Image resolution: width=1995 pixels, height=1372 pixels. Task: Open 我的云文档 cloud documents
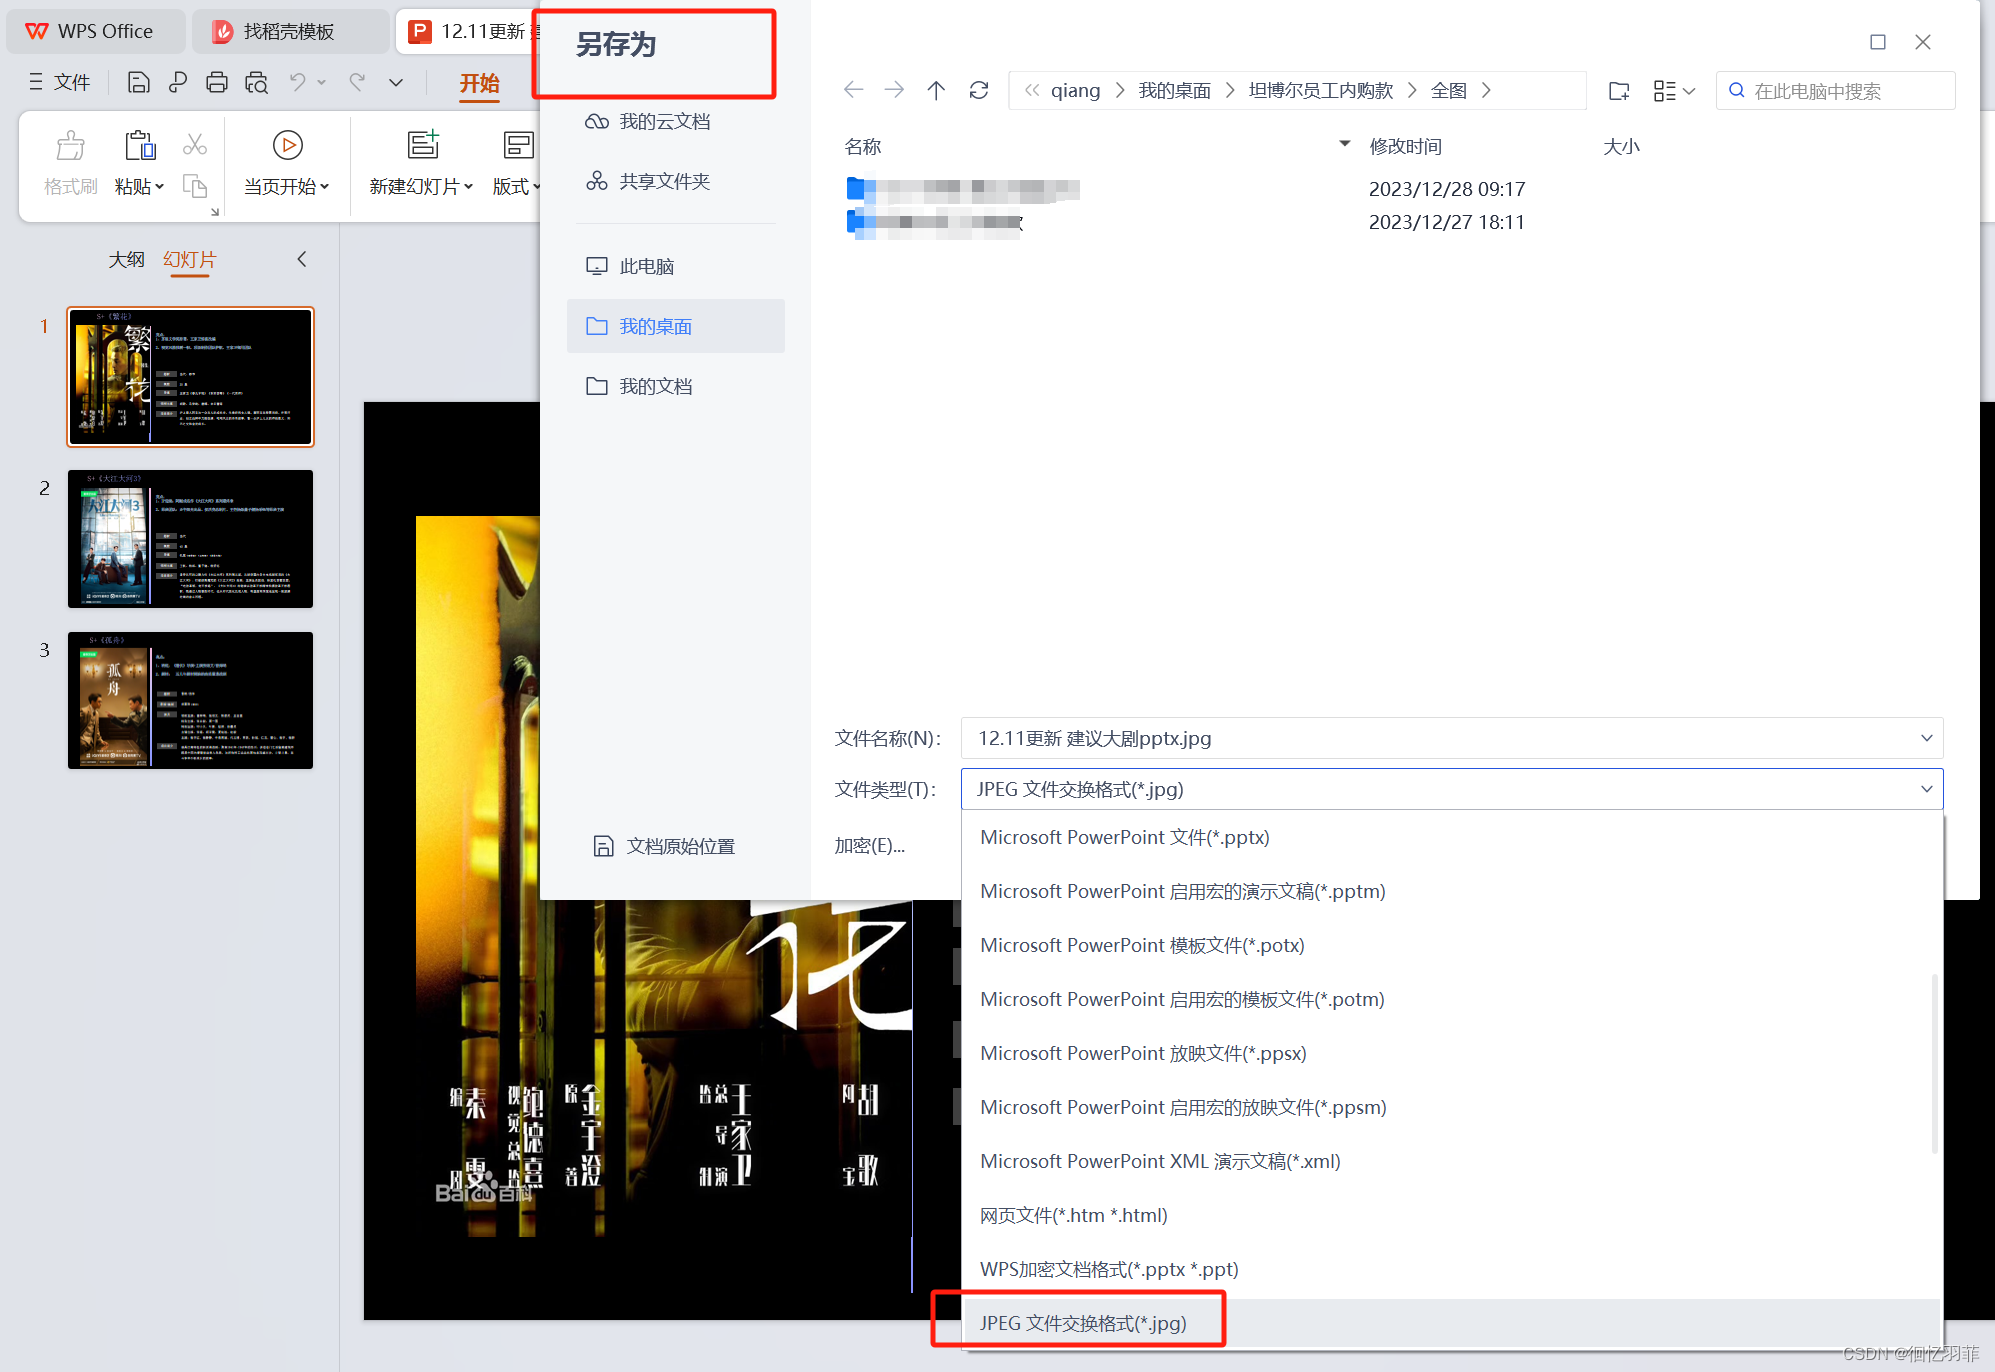pos(648,121)
